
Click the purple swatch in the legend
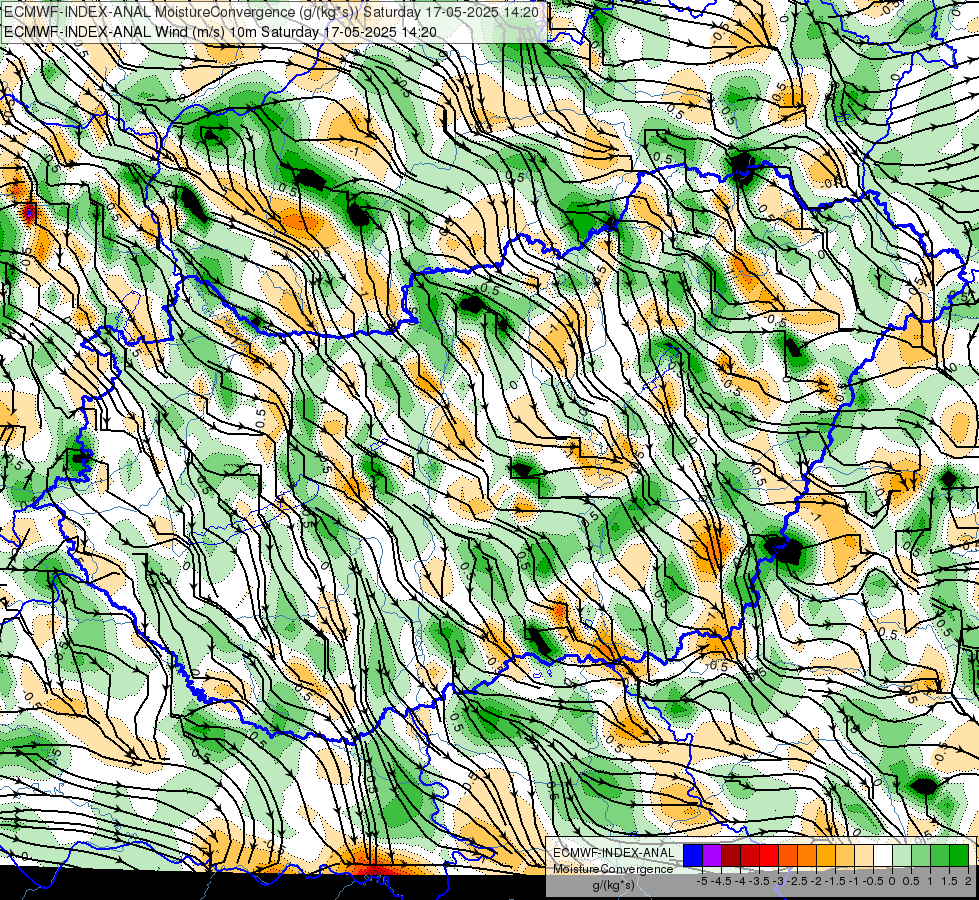712,856
